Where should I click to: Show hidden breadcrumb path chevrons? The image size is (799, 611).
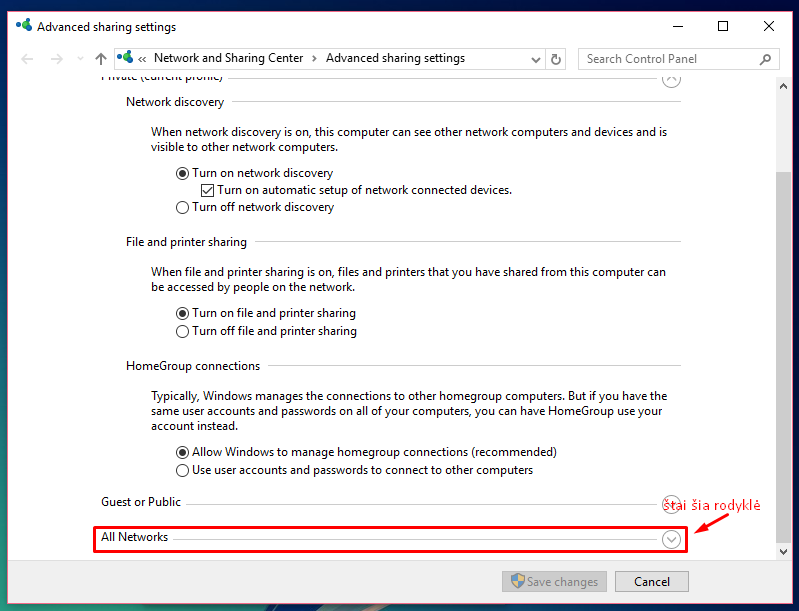coord(142,59)
